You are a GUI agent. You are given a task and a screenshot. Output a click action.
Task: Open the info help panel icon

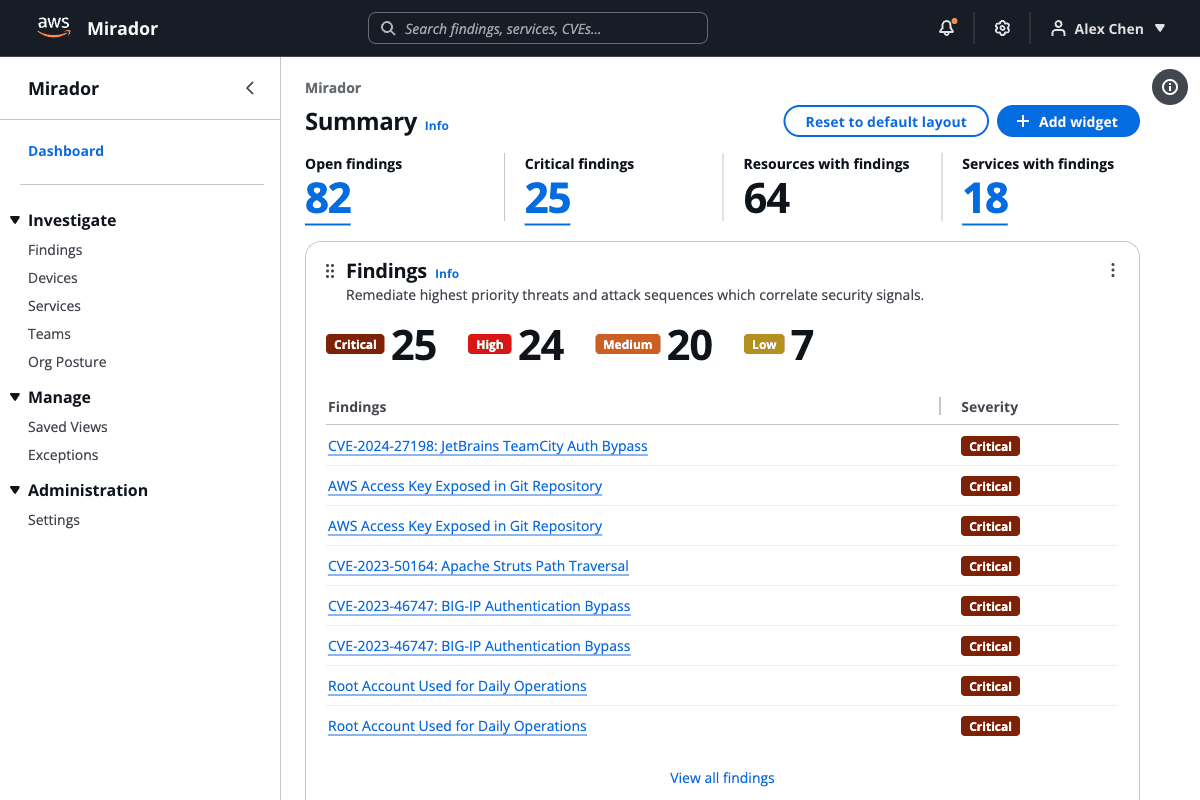[x=1170, y=87]
